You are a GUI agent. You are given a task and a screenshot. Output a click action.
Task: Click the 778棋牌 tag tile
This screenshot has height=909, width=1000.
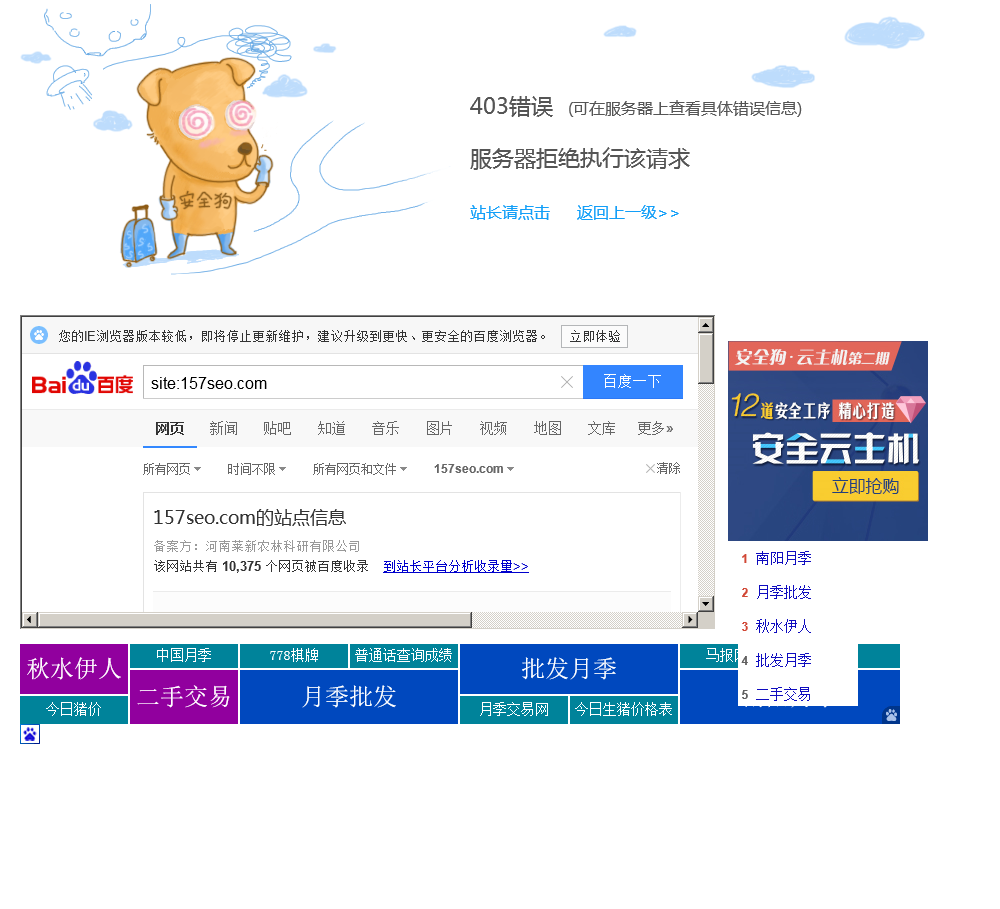(294, 656)
